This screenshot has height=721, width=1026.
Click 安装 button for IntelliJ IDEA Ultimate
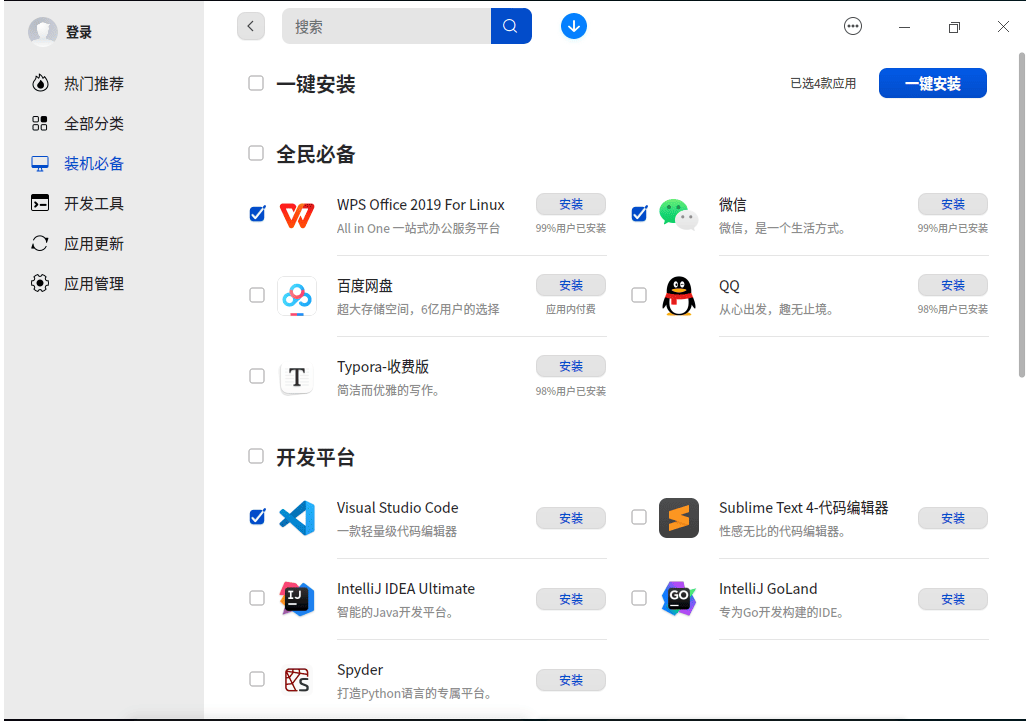[571, 599]
